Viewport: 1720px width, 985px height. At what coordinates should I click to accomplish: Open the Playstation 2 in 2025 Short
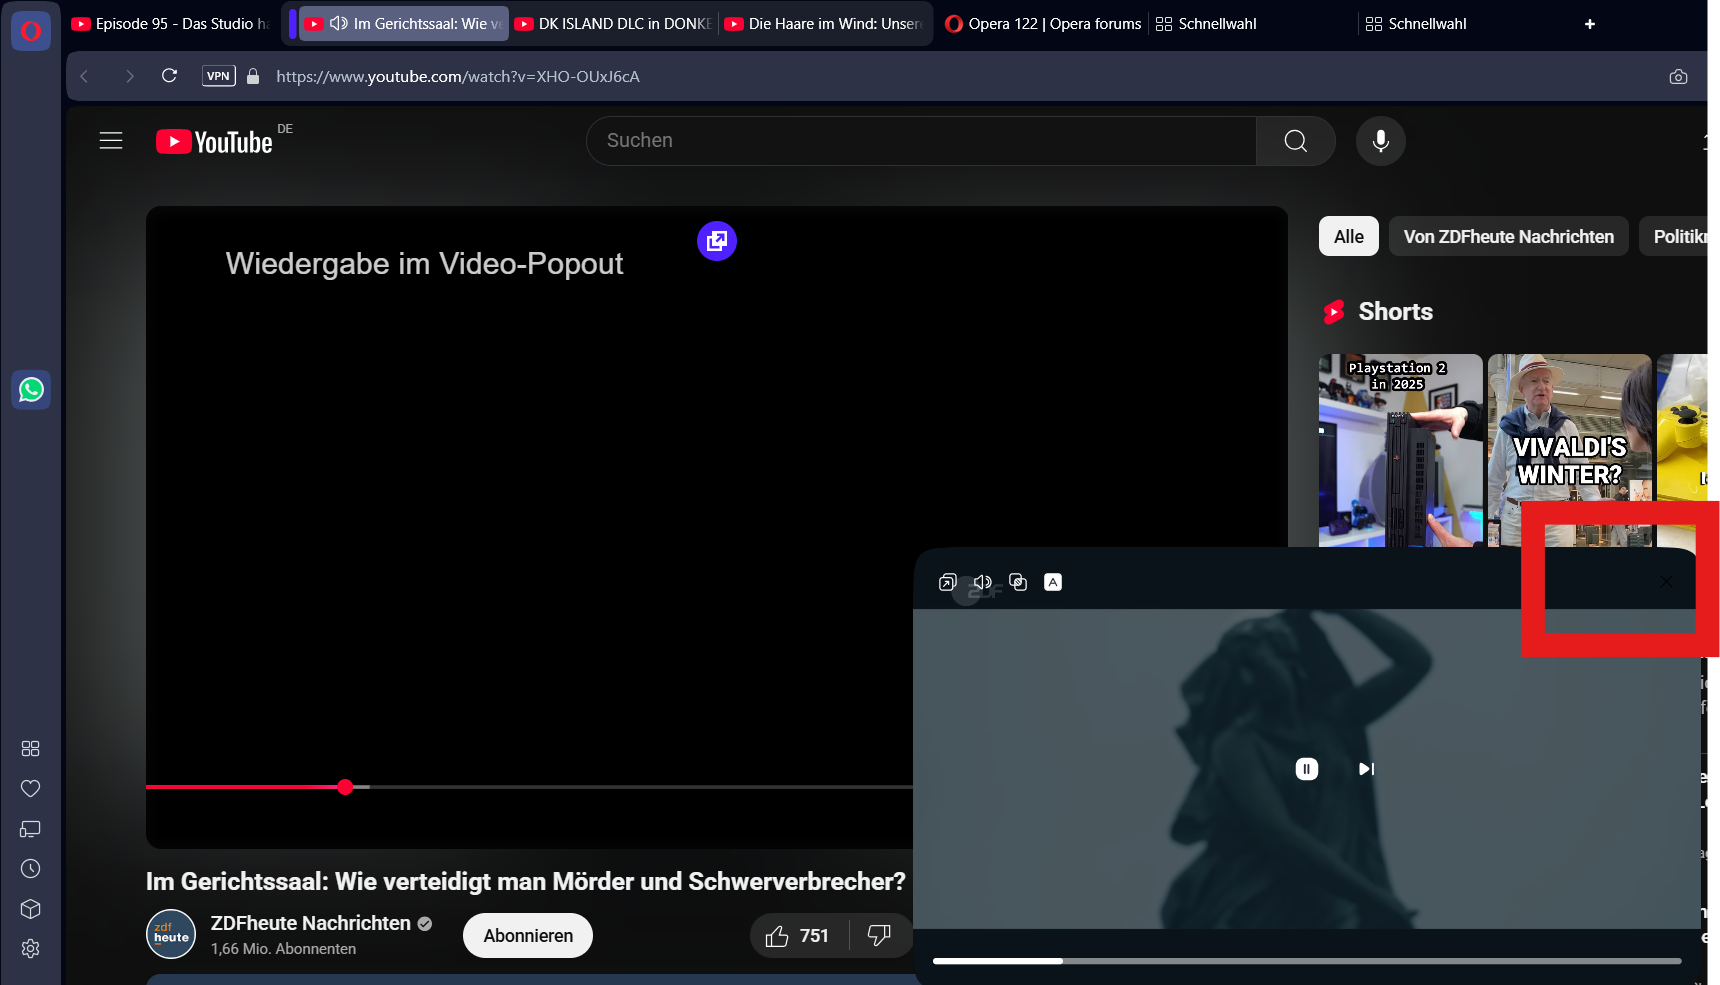click(x=1400, y=450)
